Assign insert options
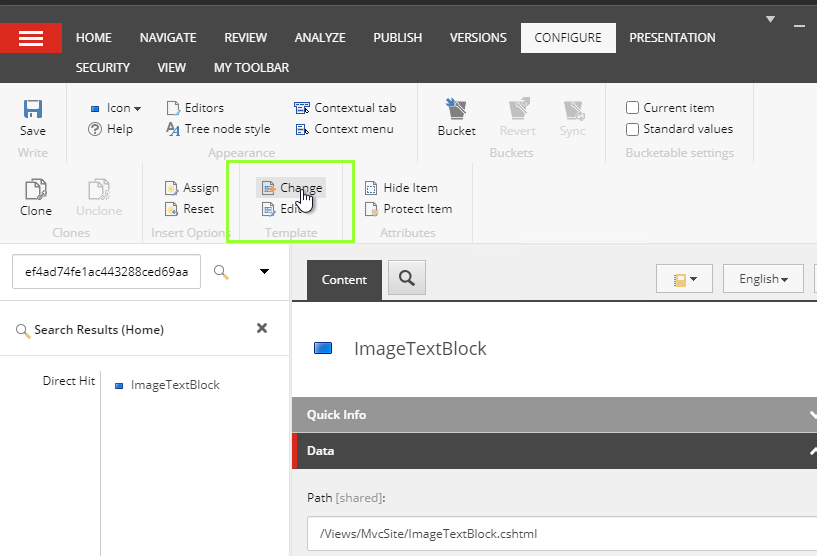 point(191,188)
